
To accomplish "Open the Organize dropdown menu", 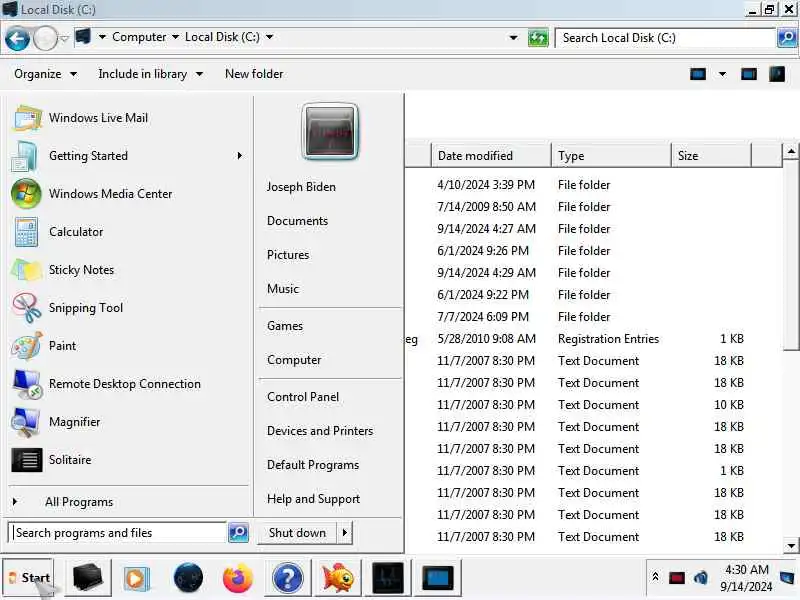I will [x=45, y=74].
